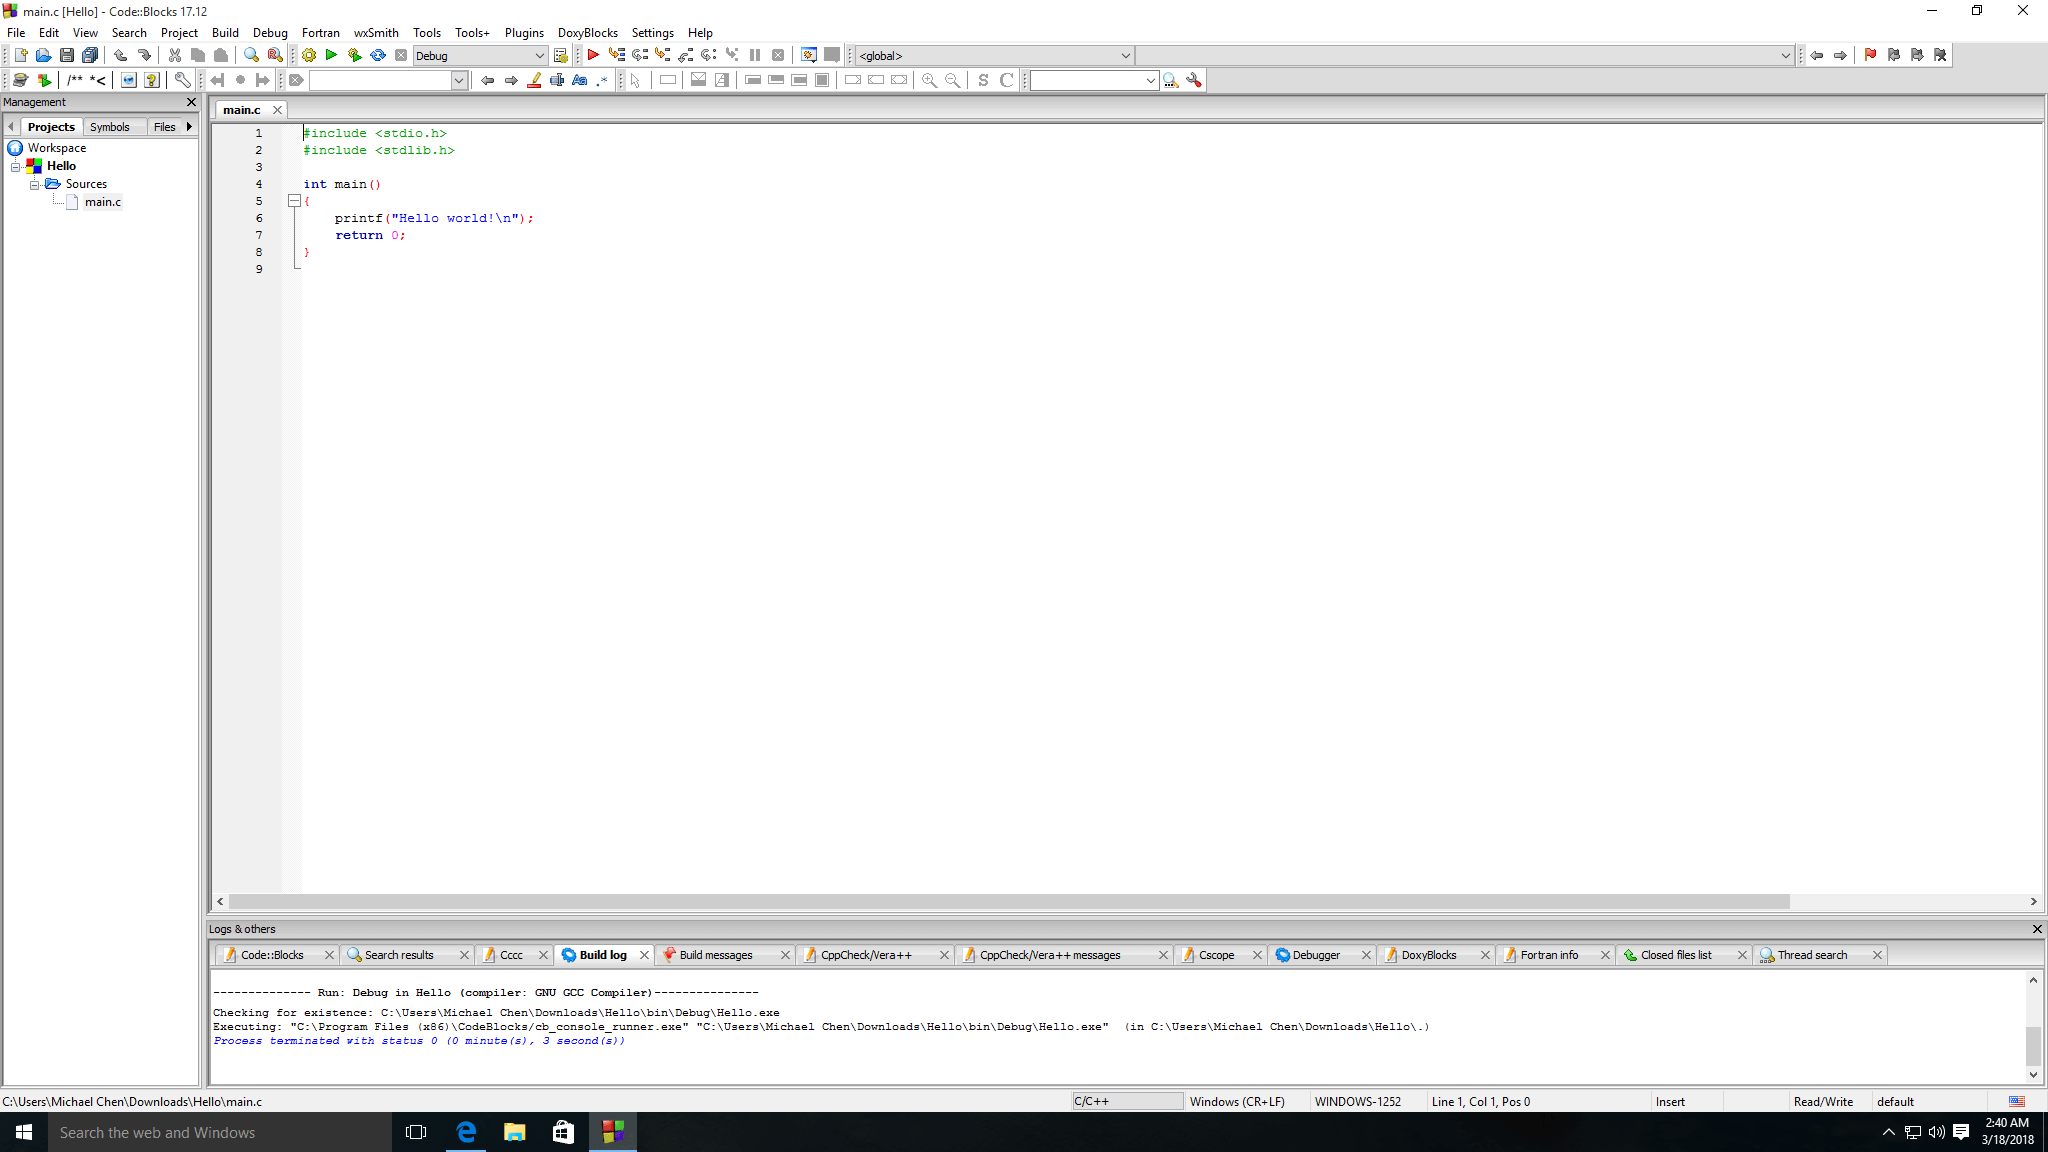Toggle Match case option (Aa) in search toolbar
This screenshot has width=2048, height=1152.
tap(580, 81)
